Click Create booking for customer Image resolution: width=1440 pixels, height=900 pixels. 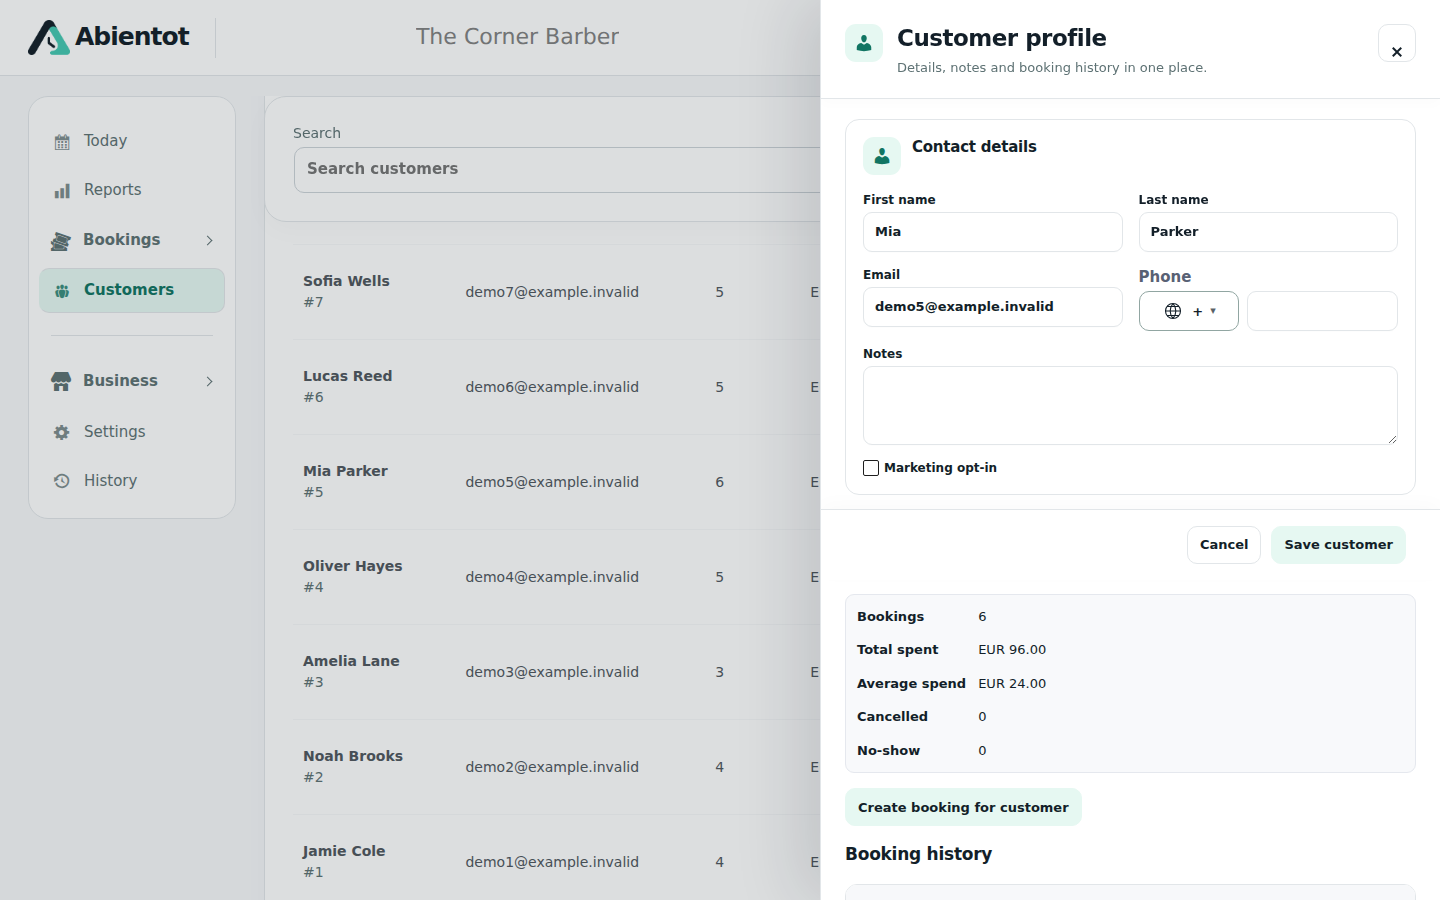[x=963, y=807]
